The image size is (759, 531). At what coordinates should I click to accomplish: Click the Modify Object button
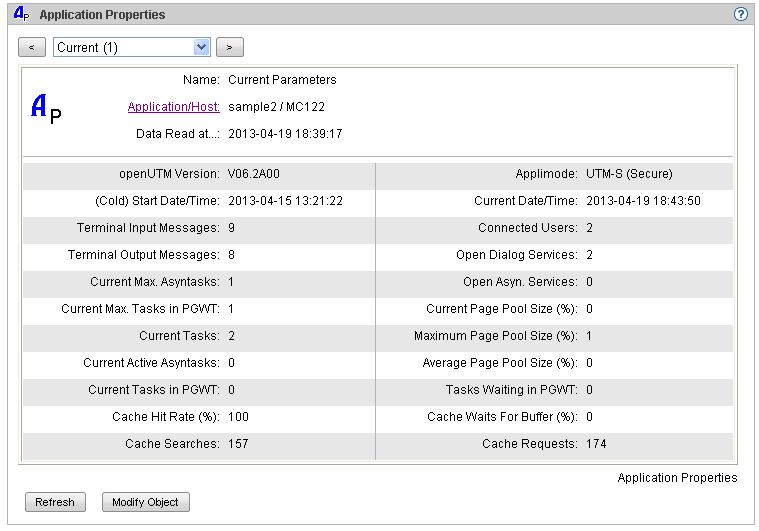click(x=145, y=502)
